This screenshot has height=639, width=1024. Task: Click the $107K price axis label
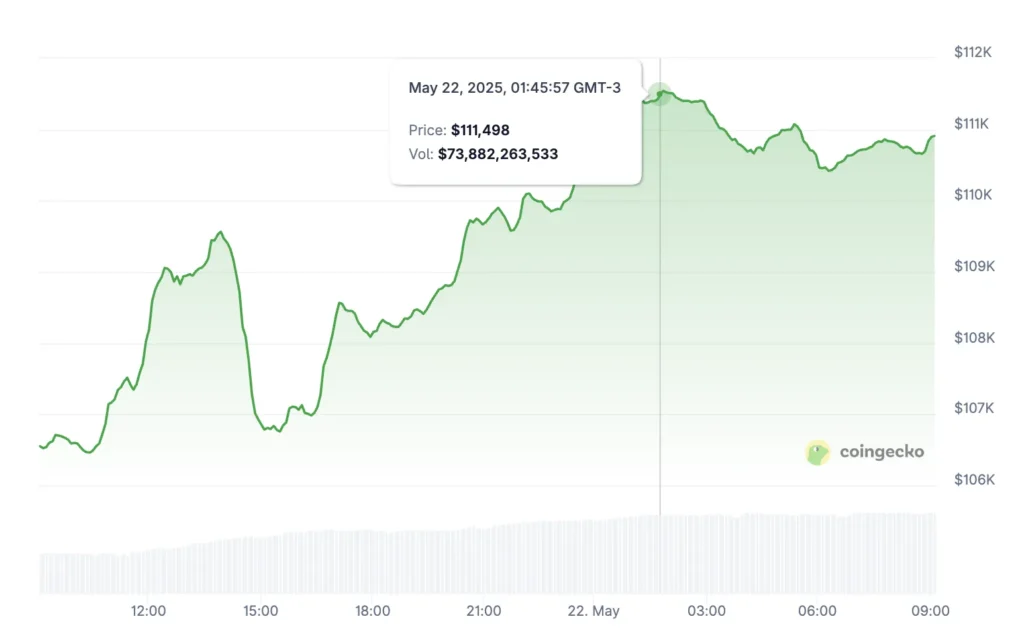pyautogui.click(x=973, y=409)
